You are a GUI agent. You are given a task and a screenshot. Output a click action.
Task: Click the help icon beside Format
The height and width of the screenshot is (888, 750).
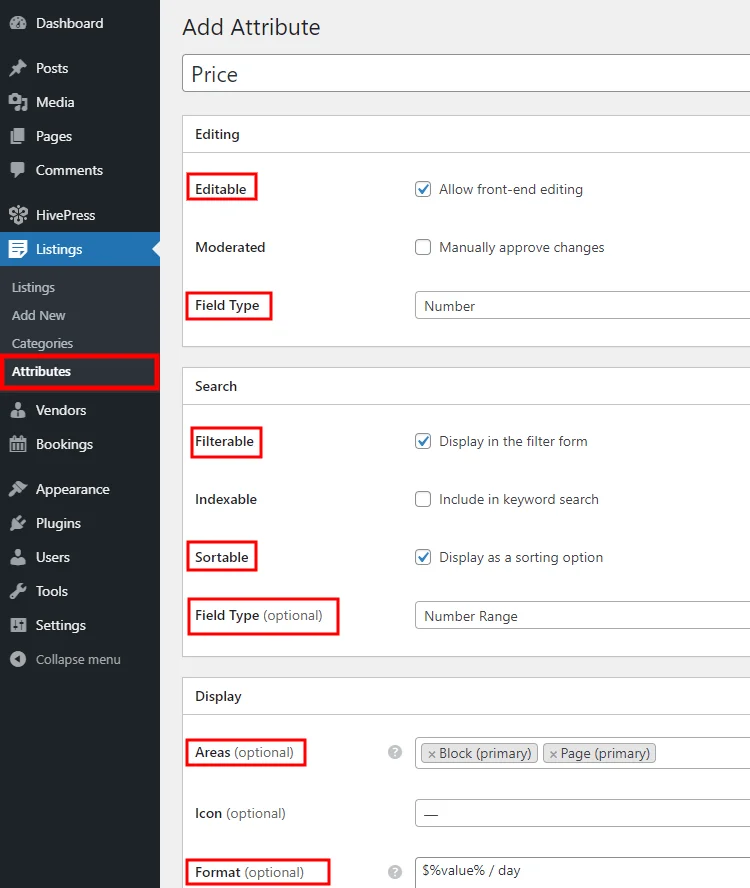(395, 872)
